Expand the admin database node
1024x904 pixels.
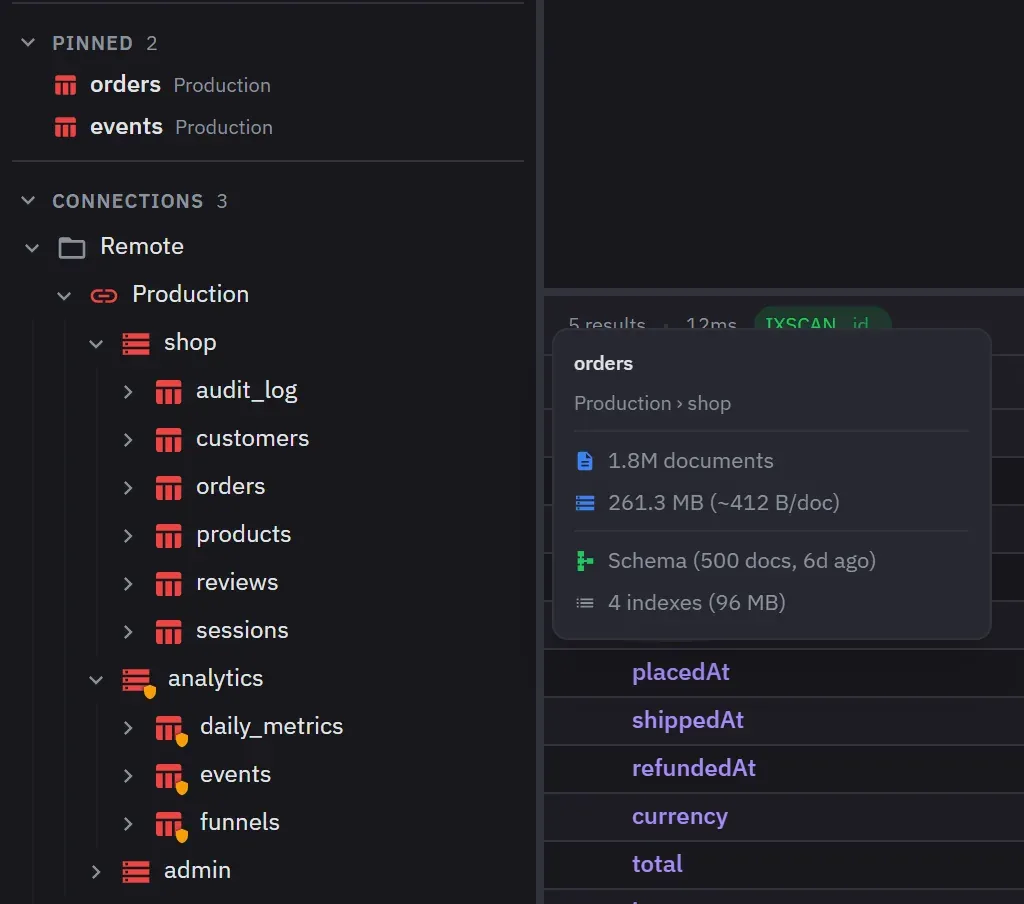pyautogui.click(x=96, y=871)
